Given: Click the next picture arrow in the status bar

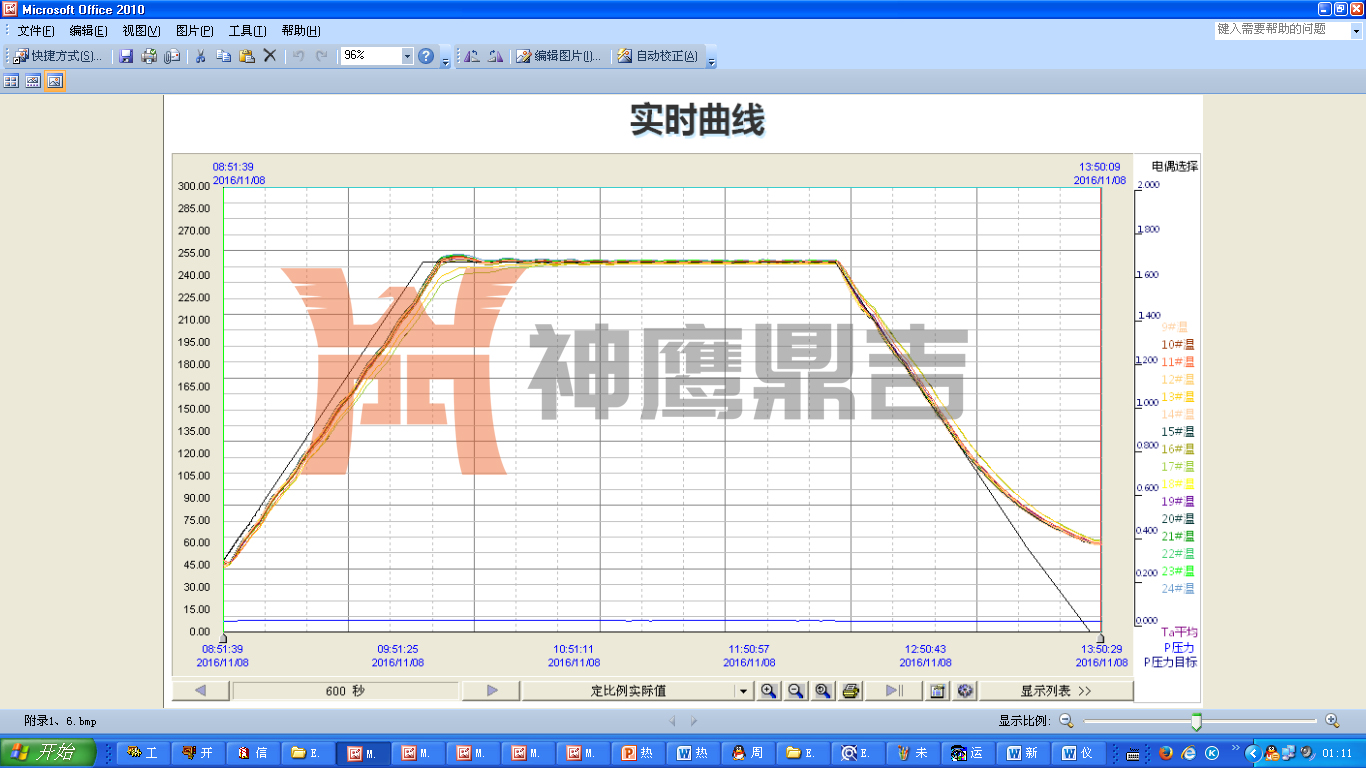Looking at the screenshot, I should click(694, 720).
